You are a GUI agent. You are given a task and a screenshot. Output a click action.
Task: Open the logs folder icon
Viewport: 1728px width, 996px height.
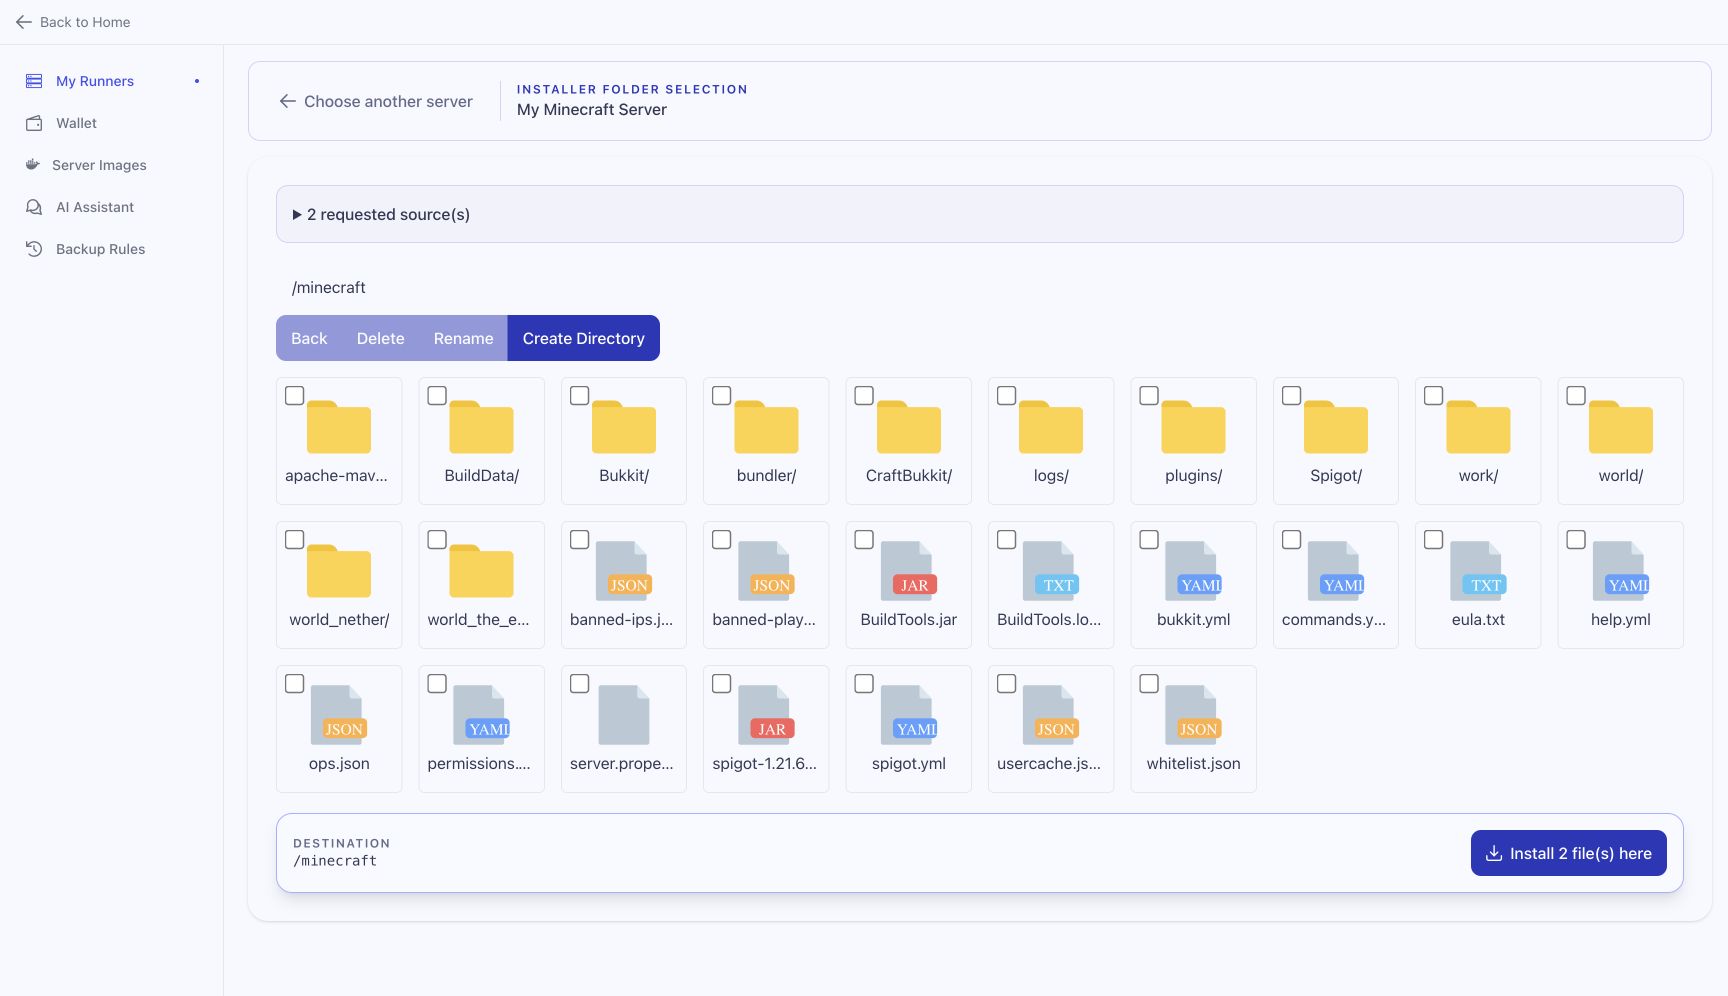click(1051, 427)
